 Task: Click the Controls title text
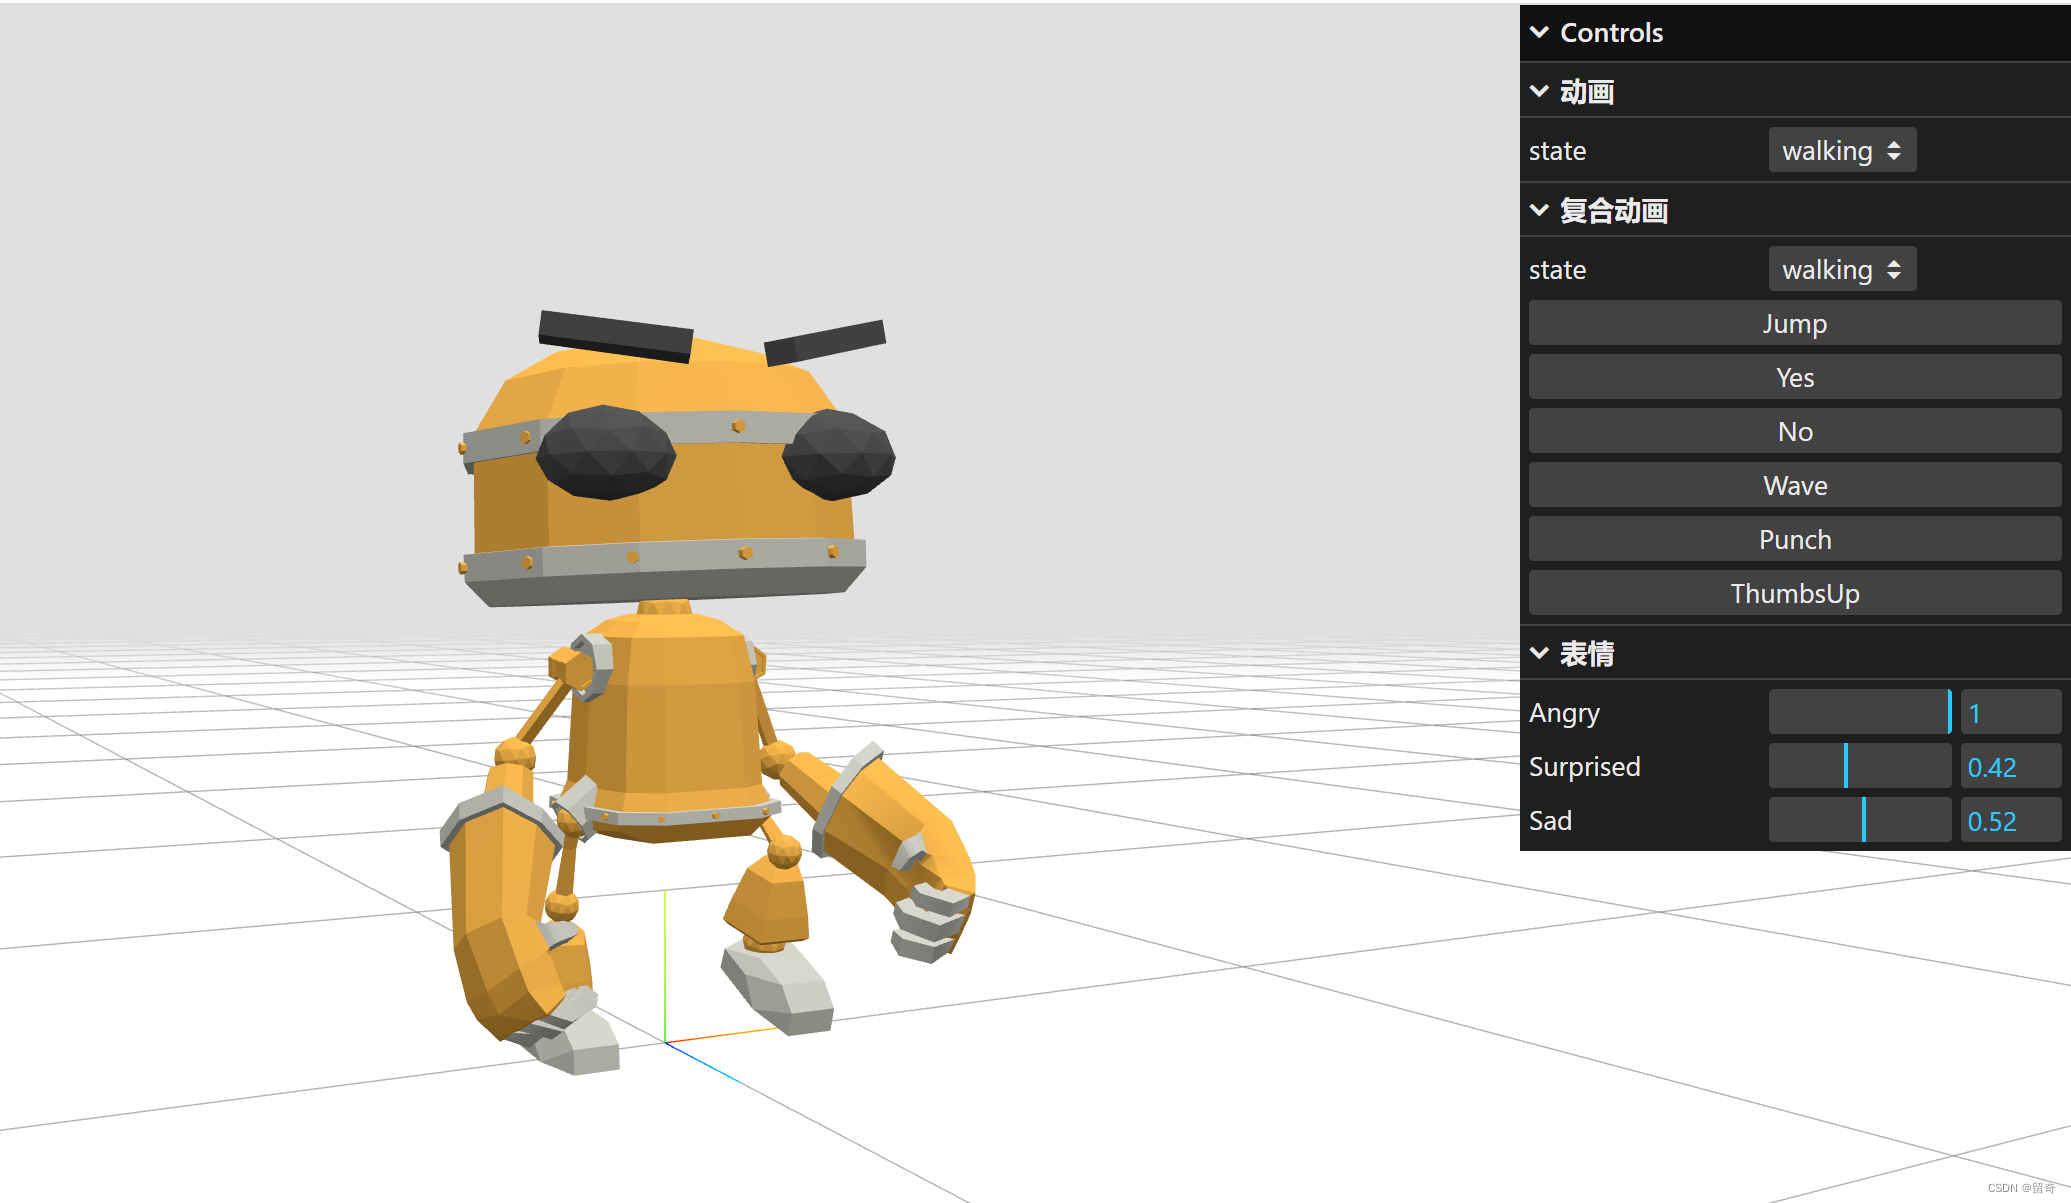pyautogui.click(x=1611, y=33)
